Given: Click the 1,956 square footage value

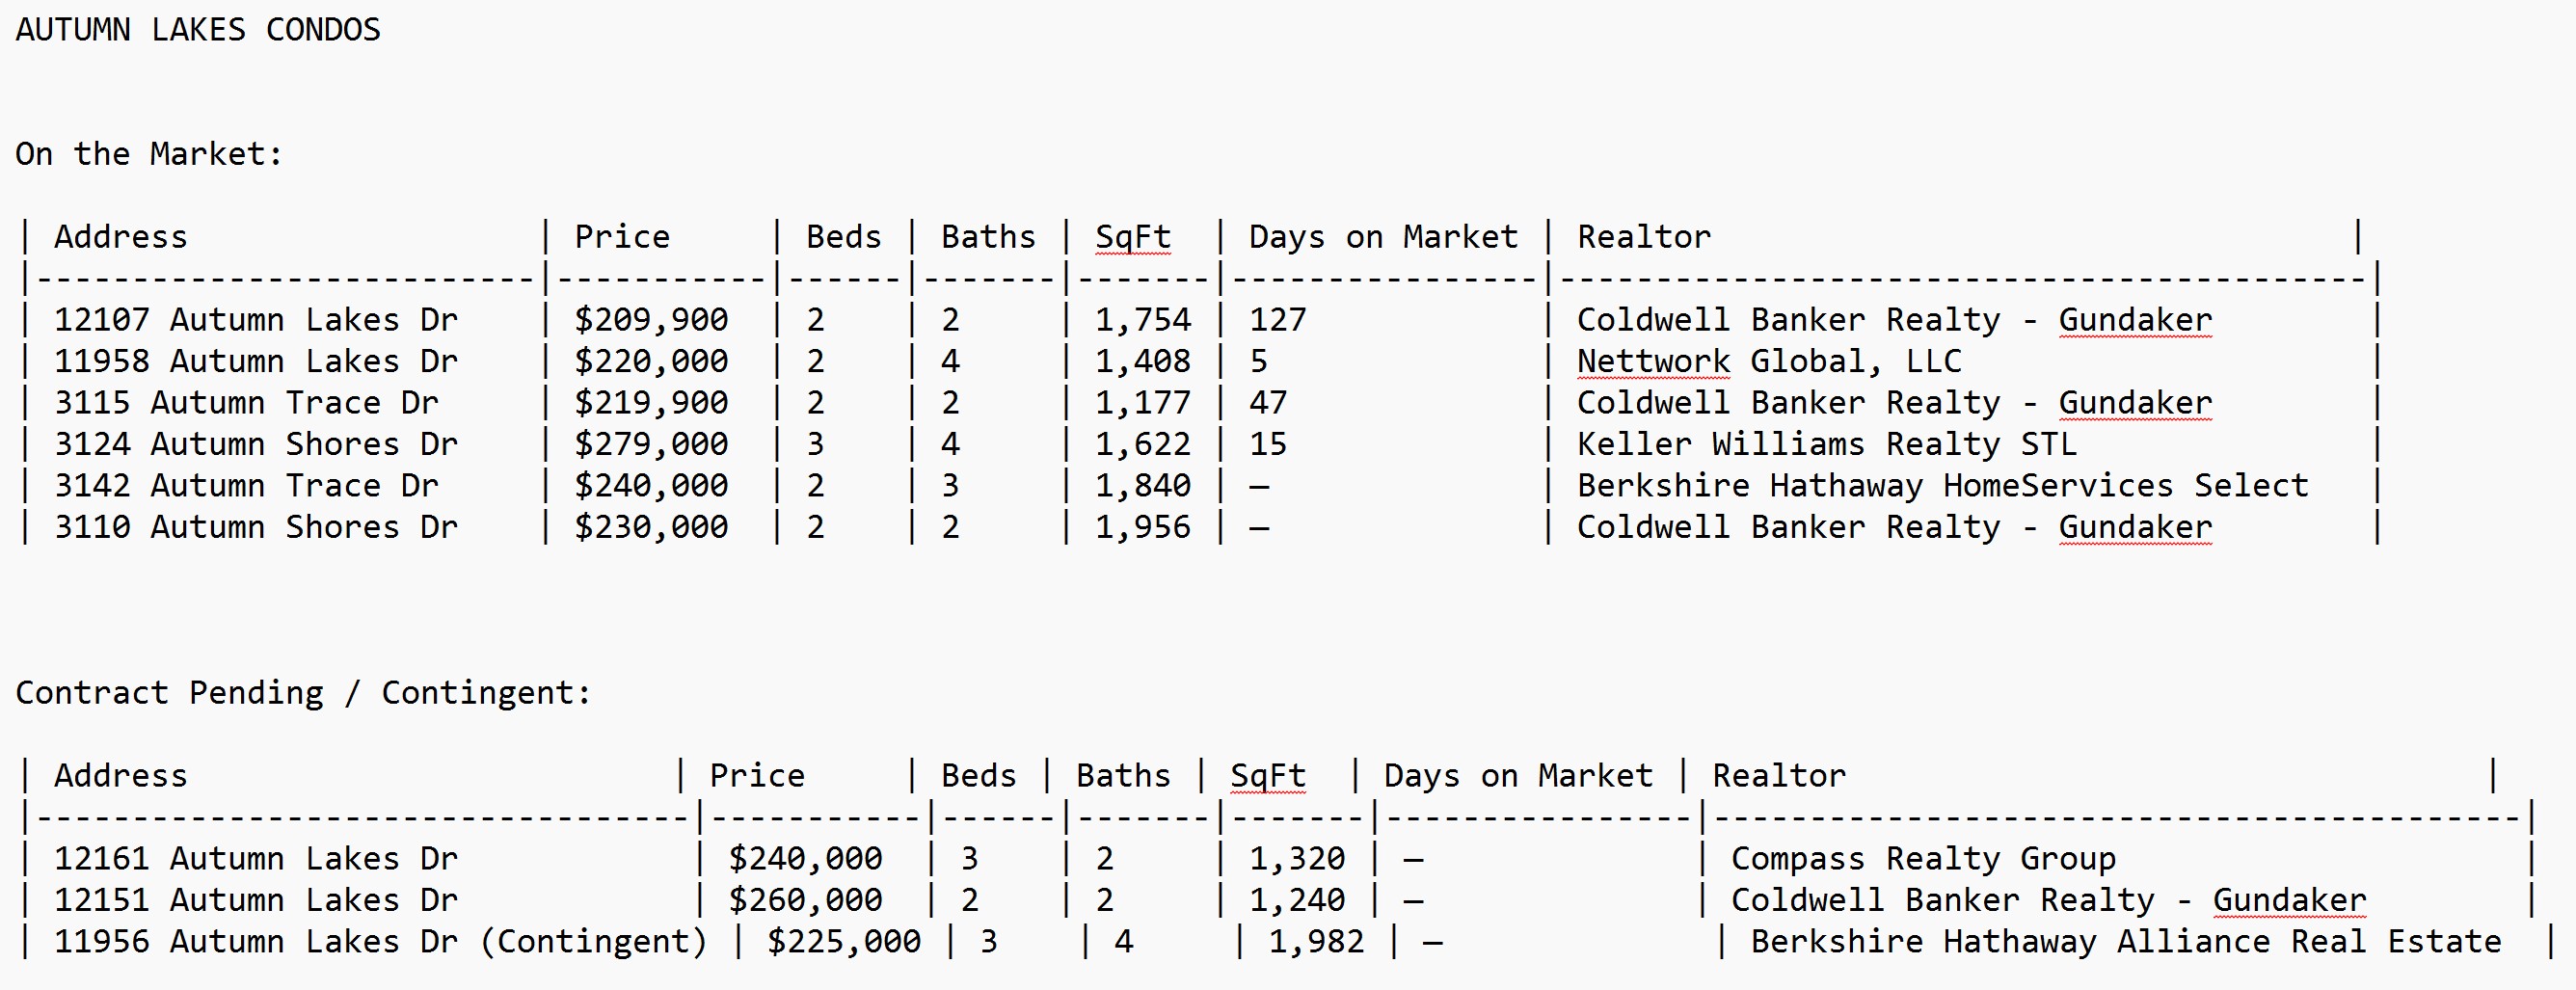Looking at the screenshot, I should pos(1142,527).
